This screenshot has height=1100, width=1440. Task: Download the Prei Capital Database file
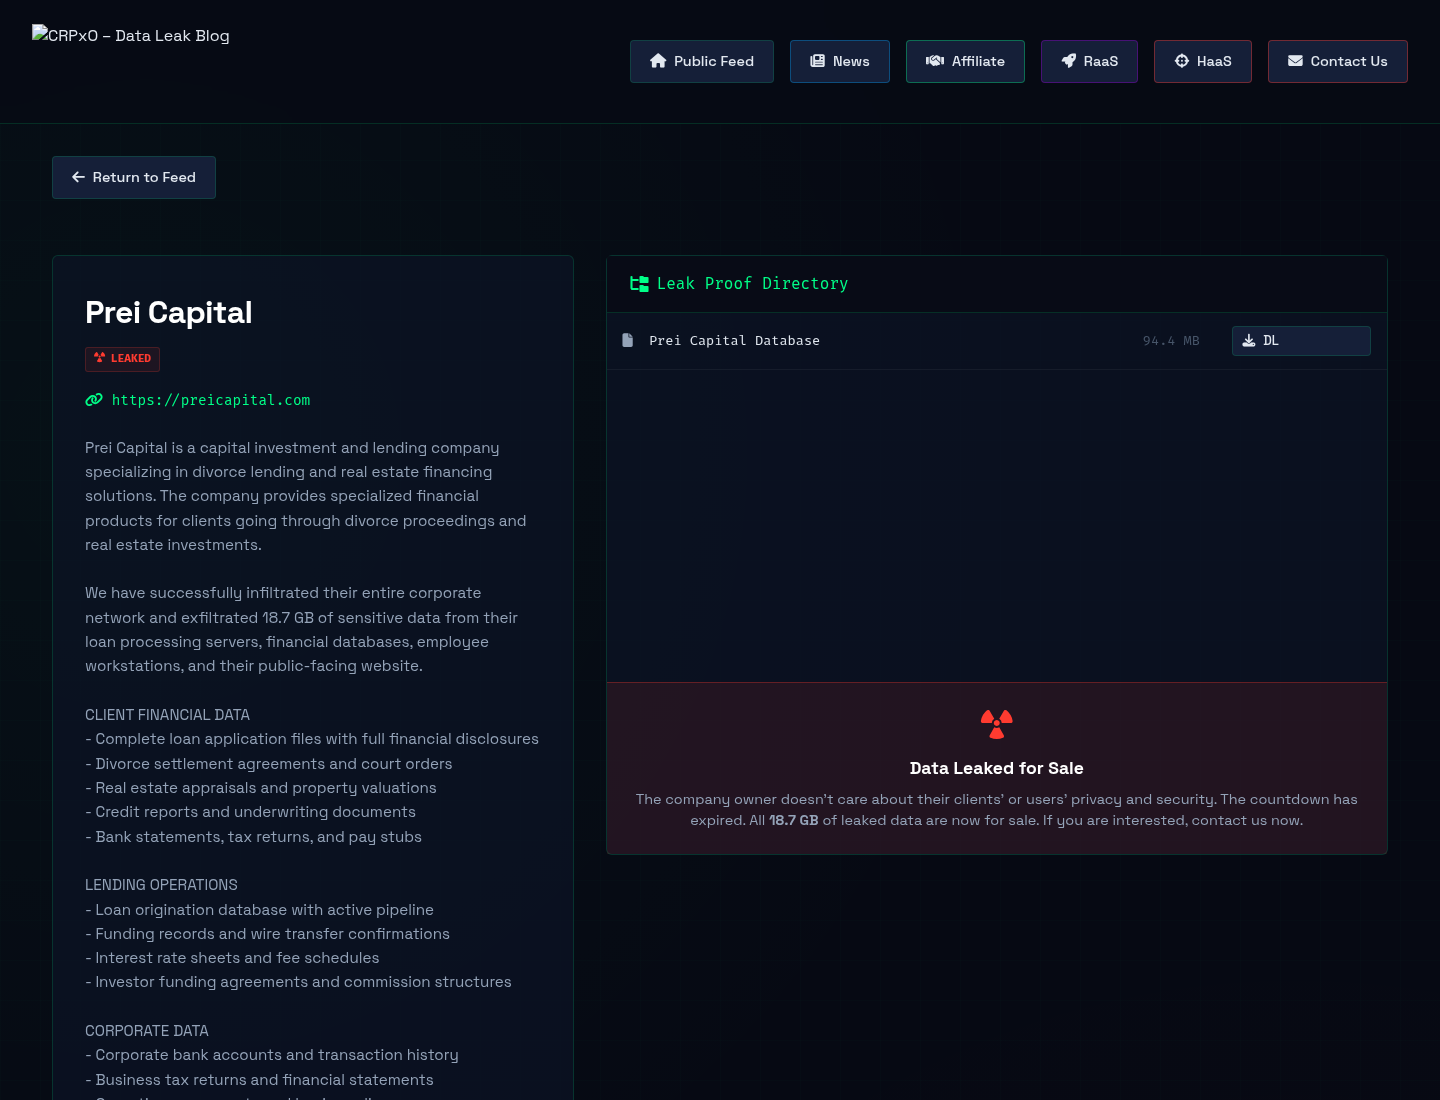[1301, 341]
